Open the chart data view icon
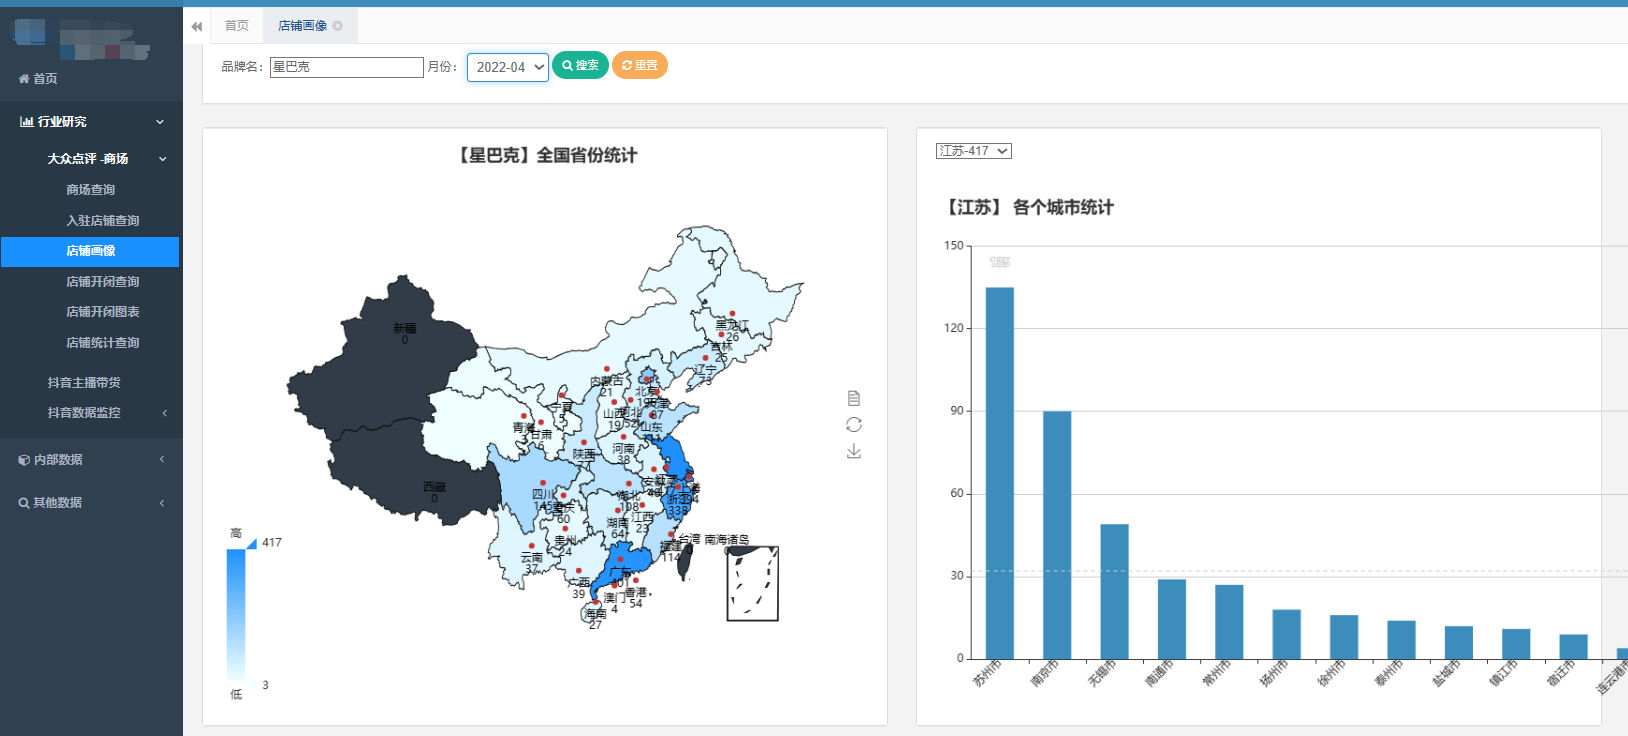Screen dimensions: 1628x736 (x=853, y=398)
